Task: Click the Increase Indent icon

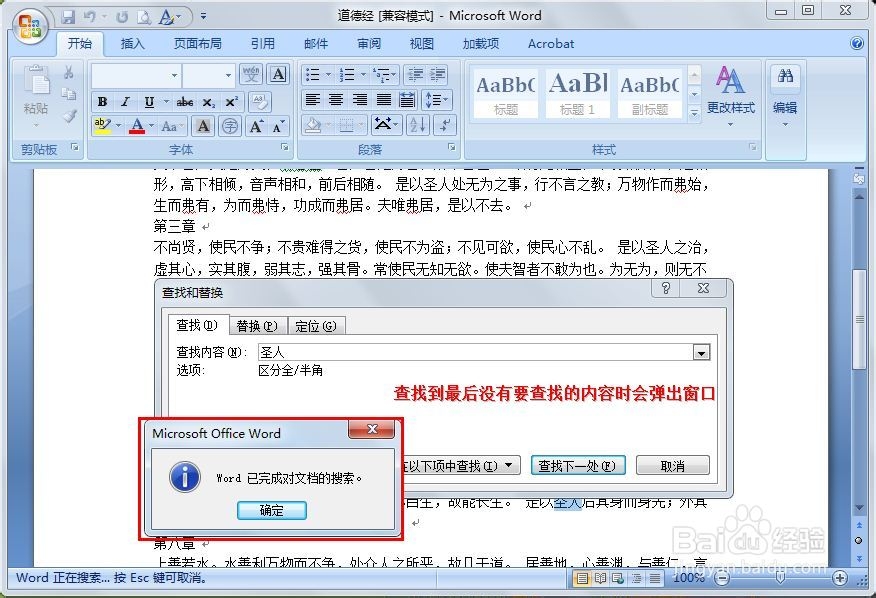Action: 437,74
